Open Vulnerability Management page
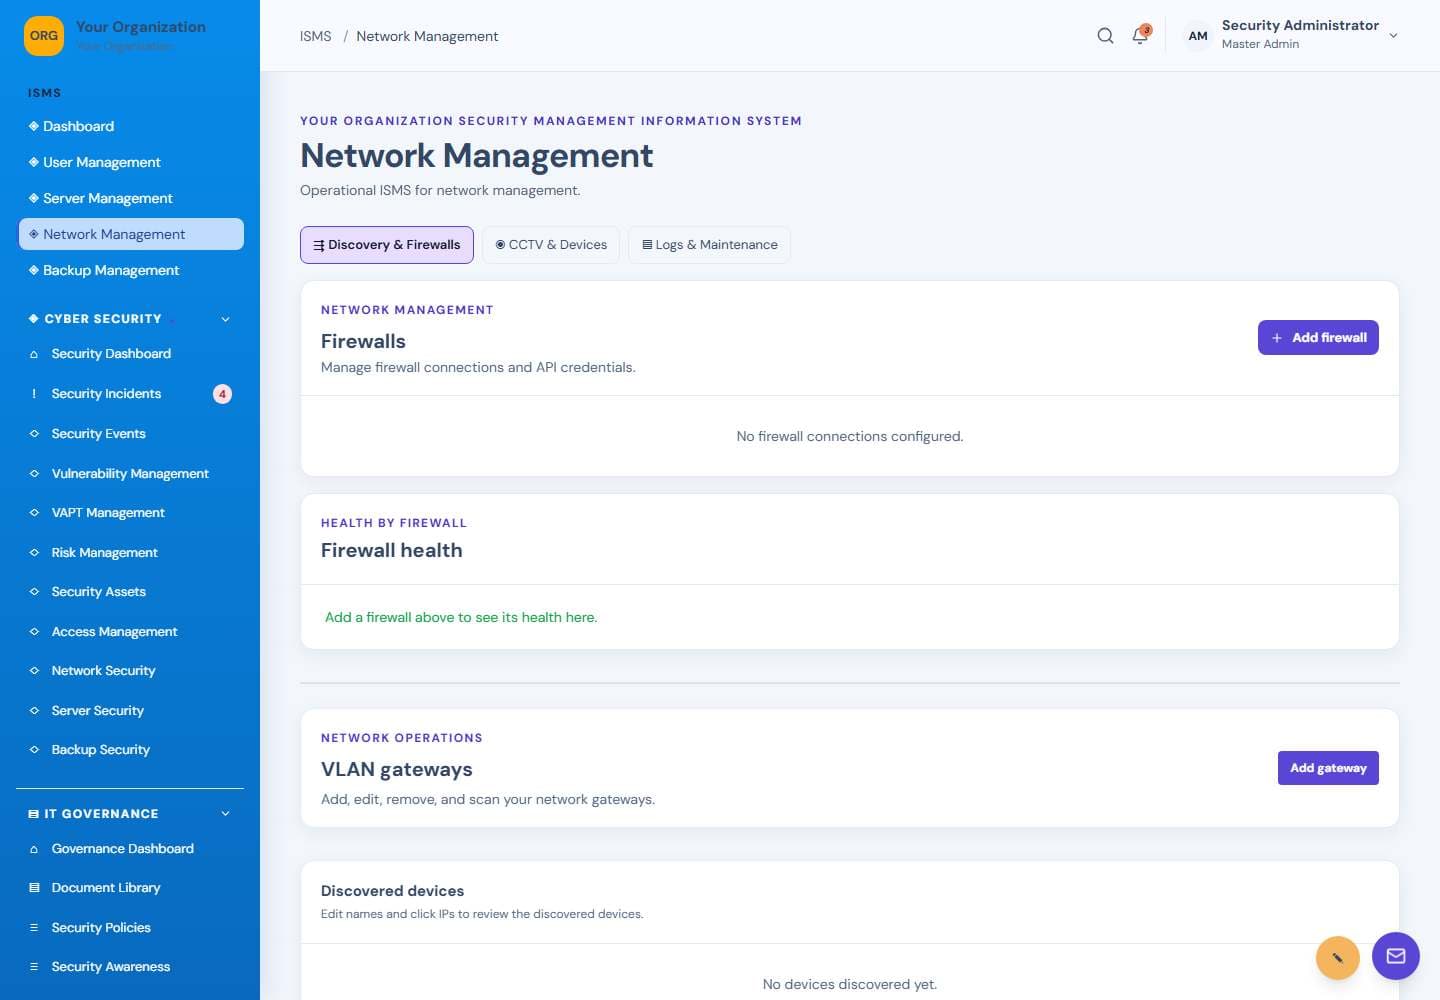The width and height of the screenshot is (1440, 1000). click(130, 474)
